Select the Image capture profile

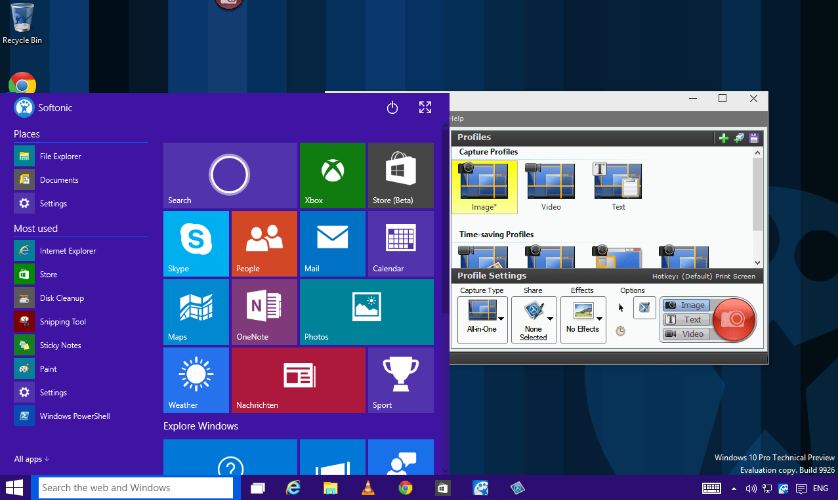tap(485, 187)
